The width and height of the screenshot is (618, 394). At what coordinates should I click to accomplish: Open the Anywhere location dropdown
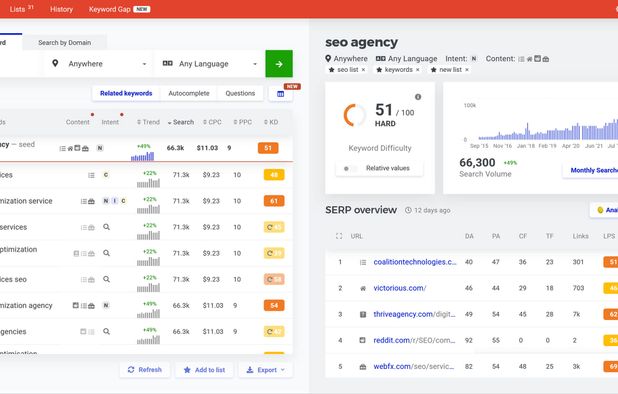coord(99,64)
